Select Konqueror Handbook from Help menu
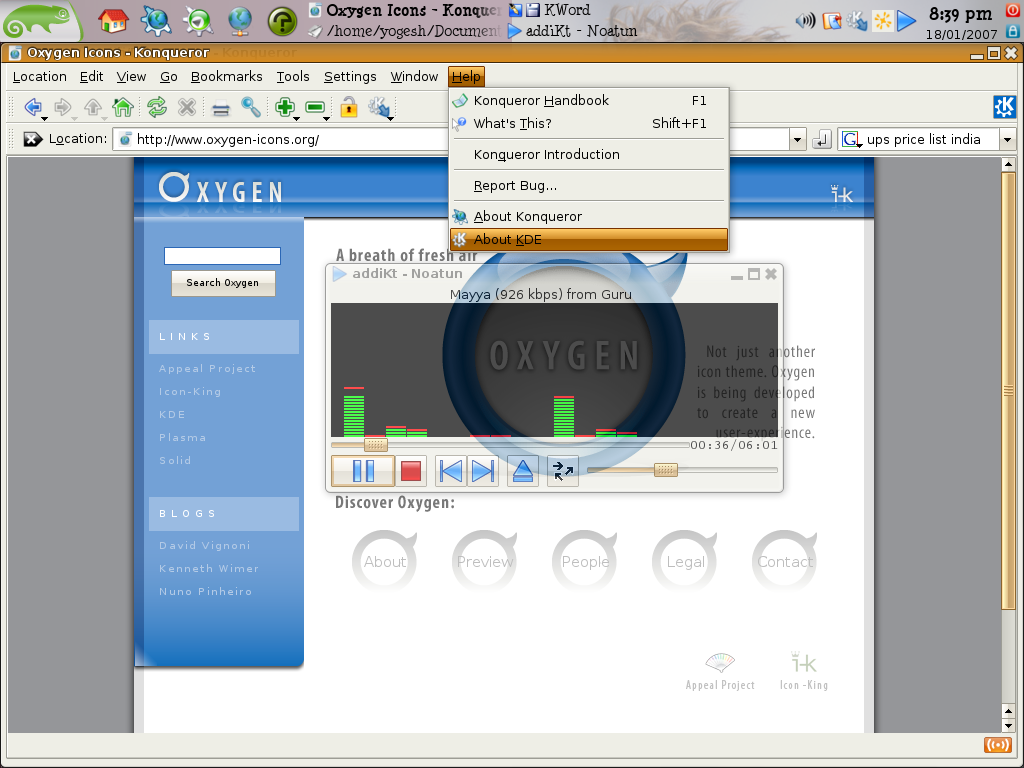 [x=589, y=101]
